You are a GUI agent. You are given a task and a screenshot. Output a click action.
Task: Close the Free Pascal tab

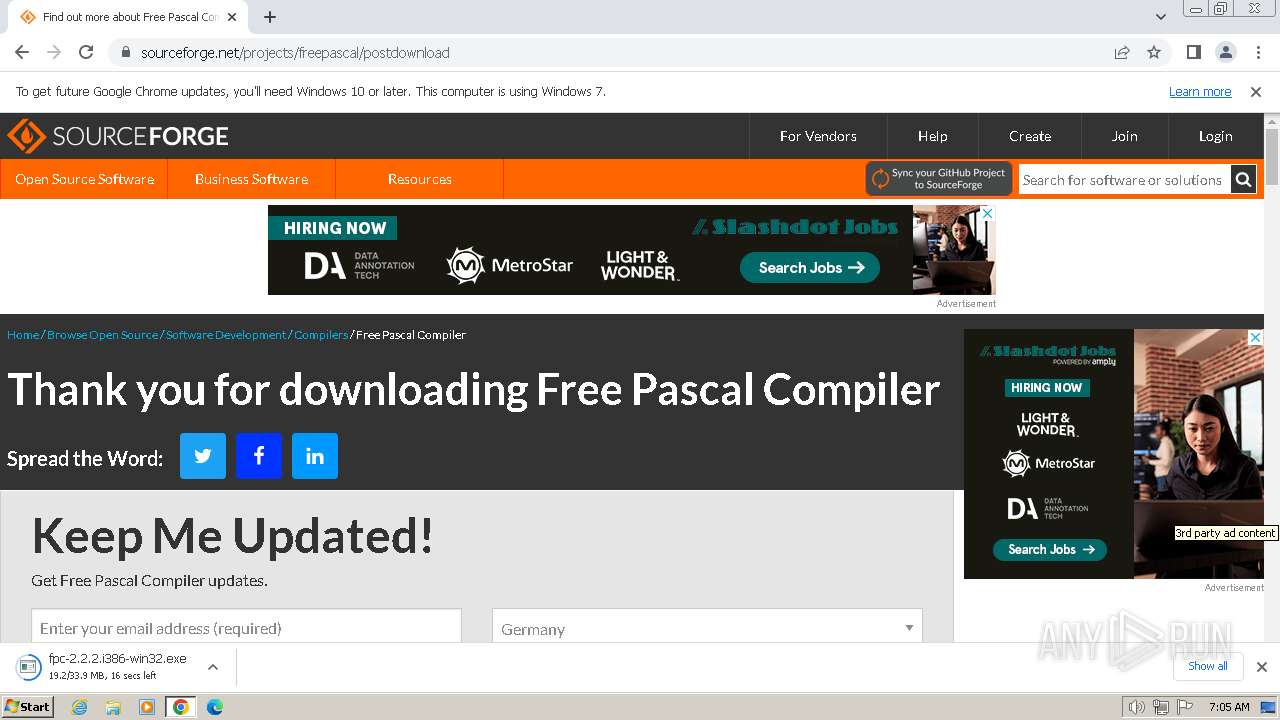[232, 17]
